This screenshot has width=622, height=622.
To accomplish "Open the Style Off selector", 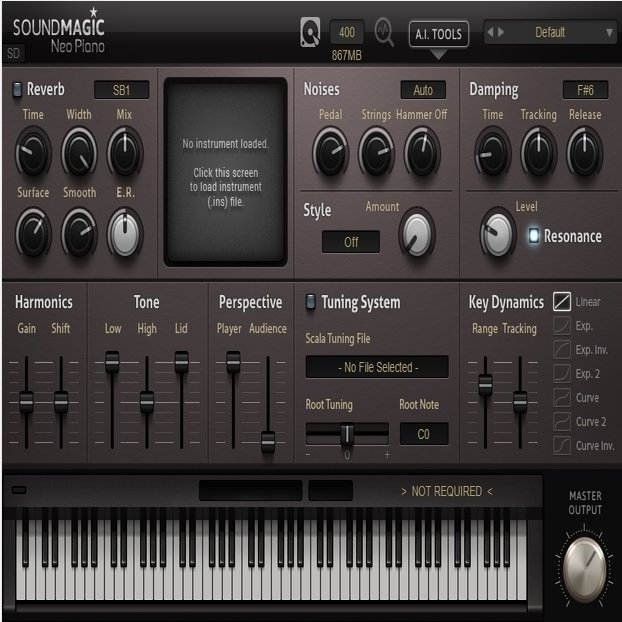I will click(x=351, y=242).
